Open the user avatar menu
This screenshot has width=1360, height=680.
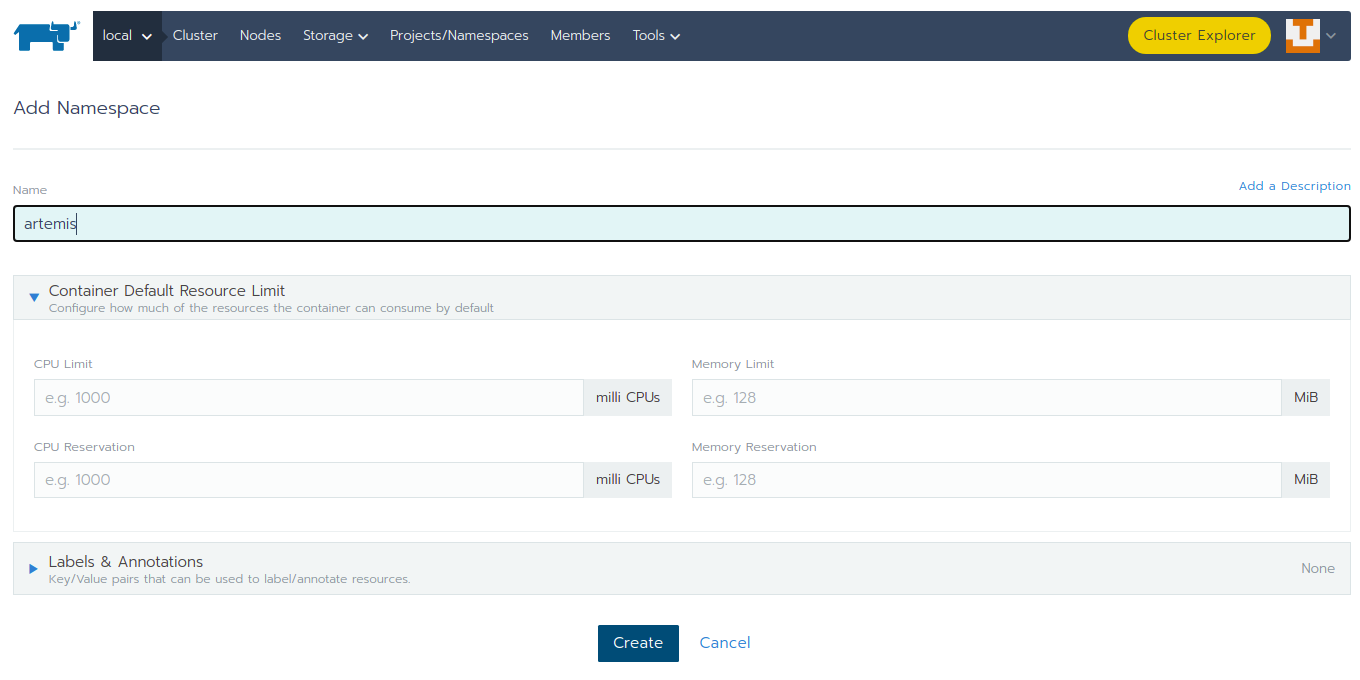pyautogui.click(x=1302, y=34)
